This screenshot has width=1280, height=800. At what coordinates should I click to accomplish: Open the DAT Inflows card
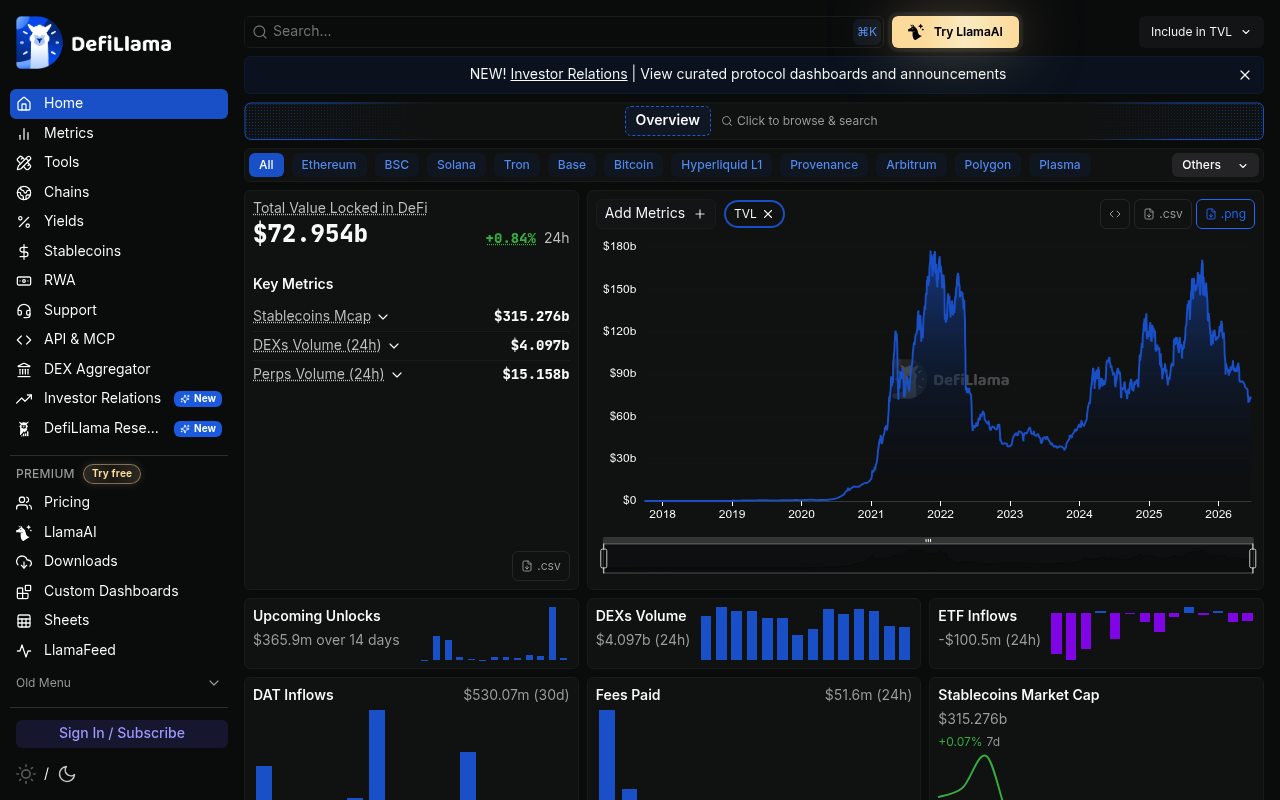tap(411, 739)
